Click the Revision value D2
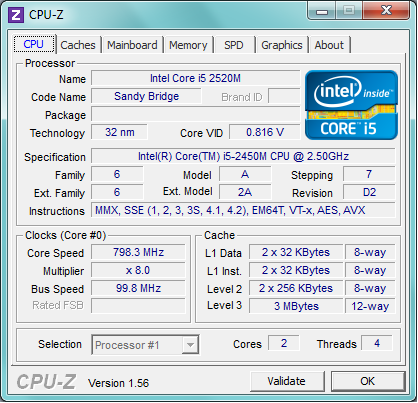418x403 pixels. pyautogui.click(x=369, y=192)
